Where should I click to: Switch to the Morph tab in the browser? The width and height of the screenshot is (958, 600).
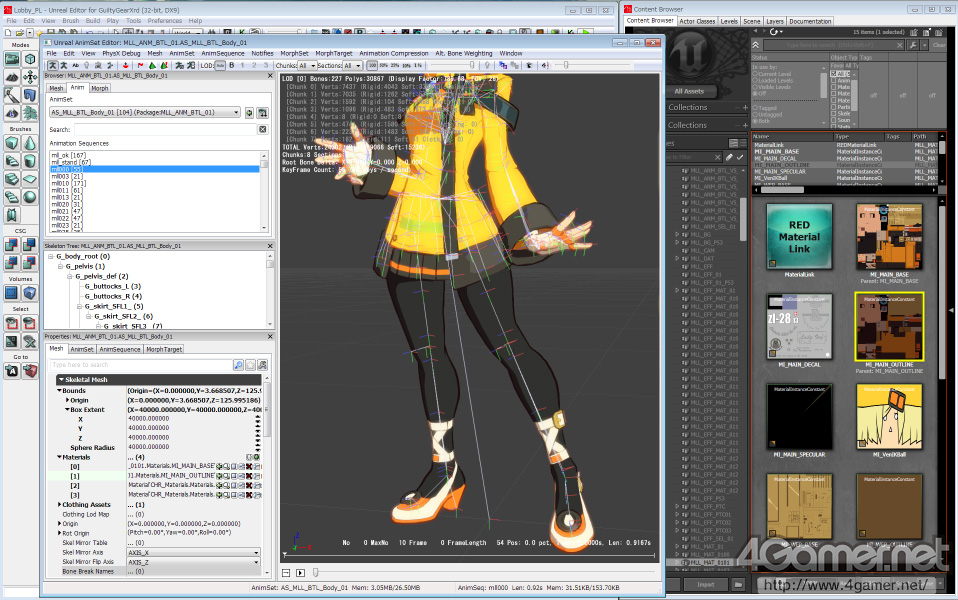pos(100,88)
